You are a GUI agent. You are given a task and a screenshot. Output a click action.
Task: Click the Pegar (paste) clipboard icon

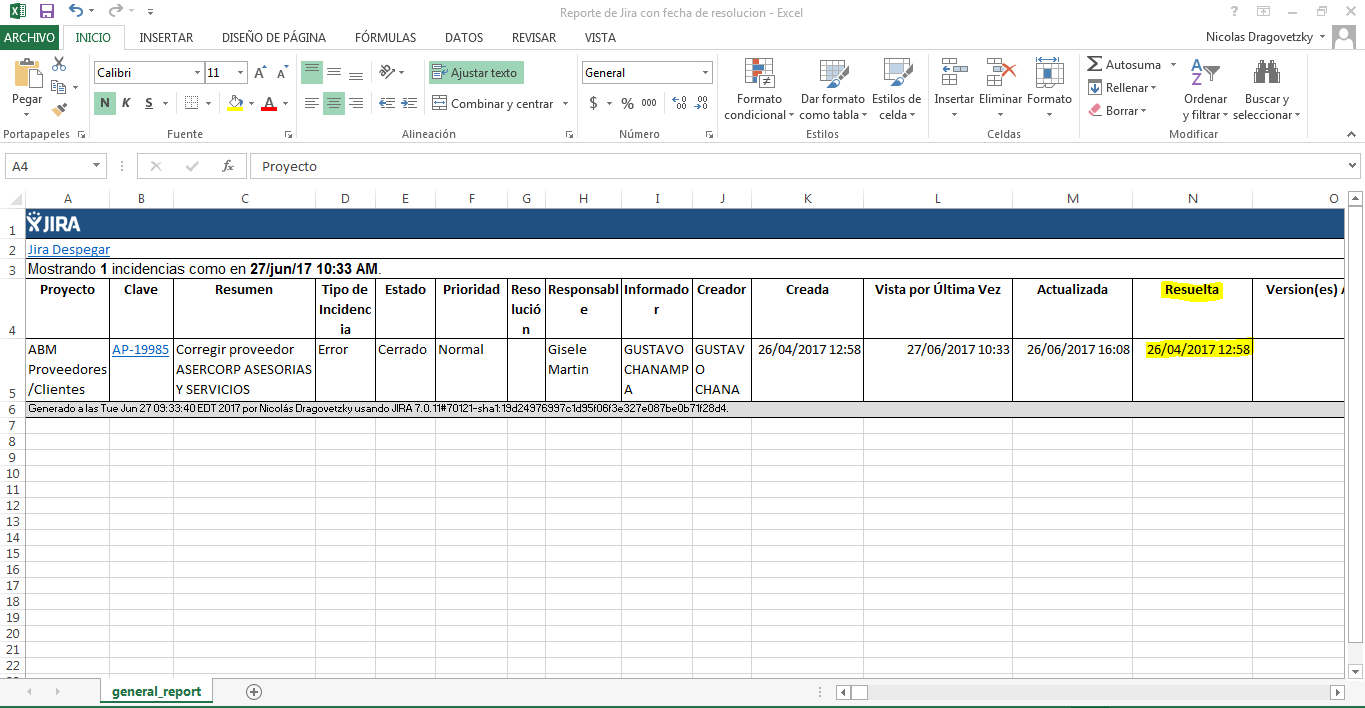click(27, 75)
